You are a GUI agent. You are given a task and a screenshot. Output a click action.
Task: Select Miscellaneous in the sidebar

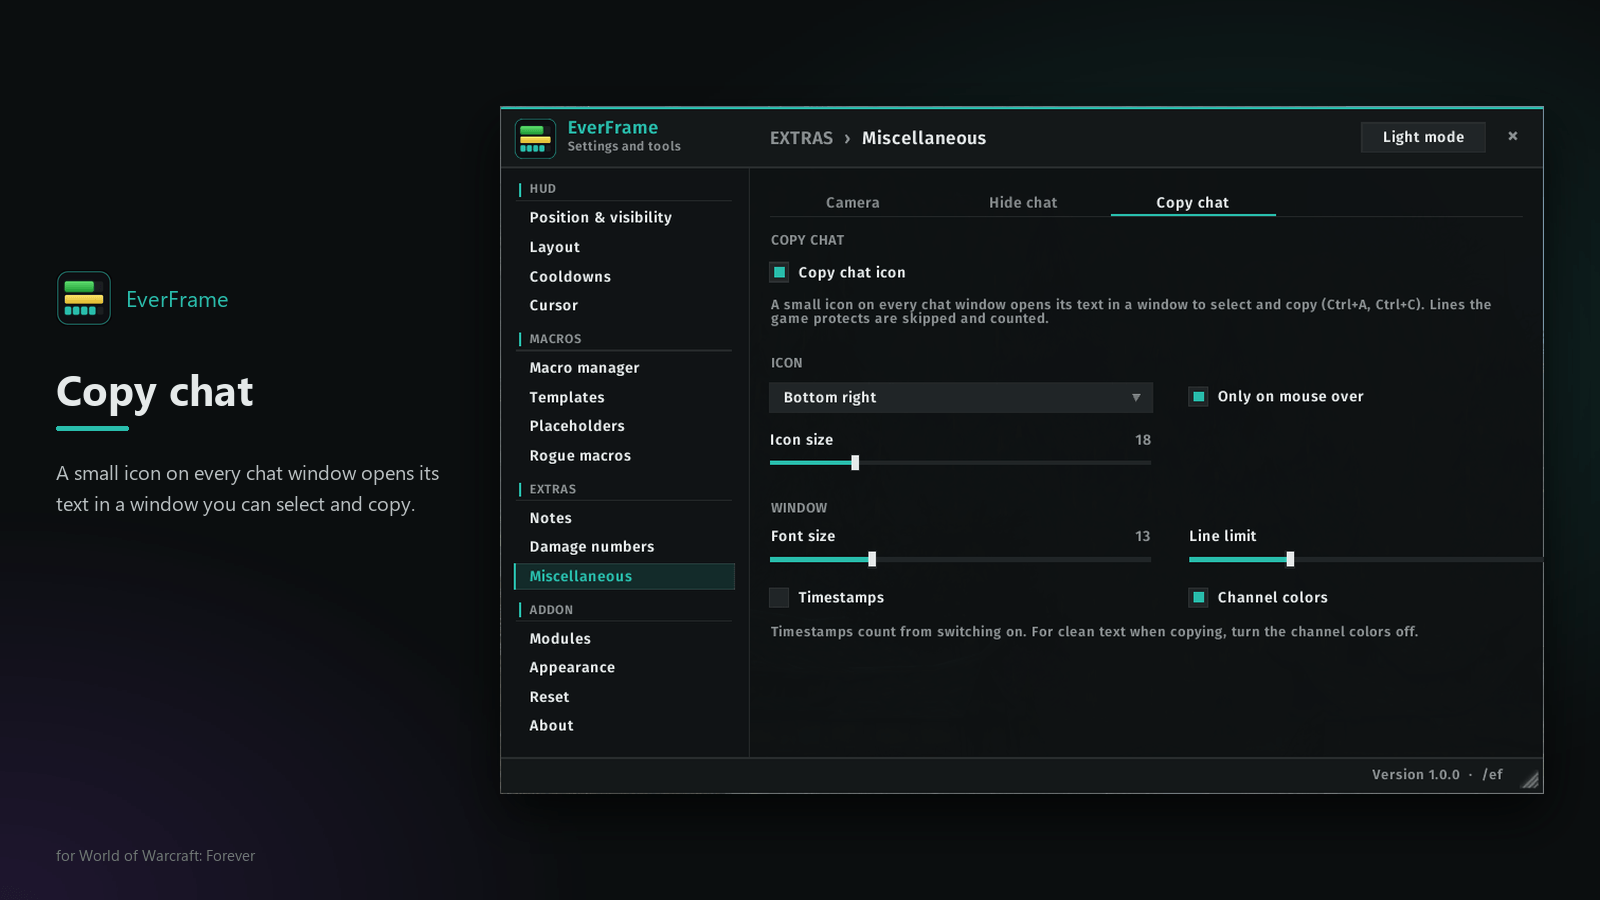(x=623, y=576)
